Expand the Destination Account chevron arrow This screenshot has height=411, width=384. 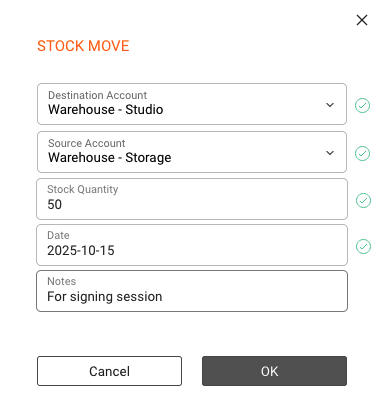(330, 105)
